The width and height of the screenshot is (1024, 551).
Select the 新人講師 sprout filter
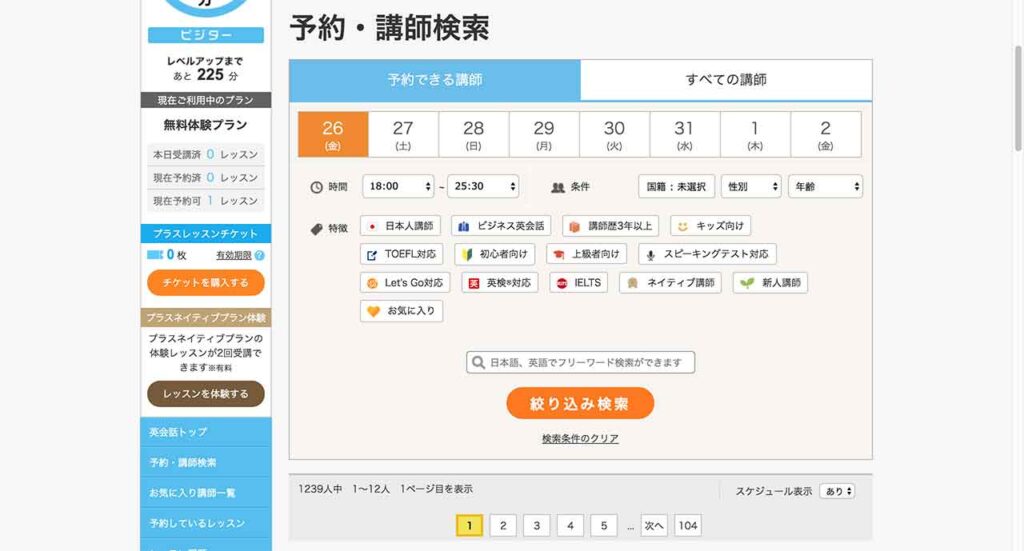pos(770,283)
